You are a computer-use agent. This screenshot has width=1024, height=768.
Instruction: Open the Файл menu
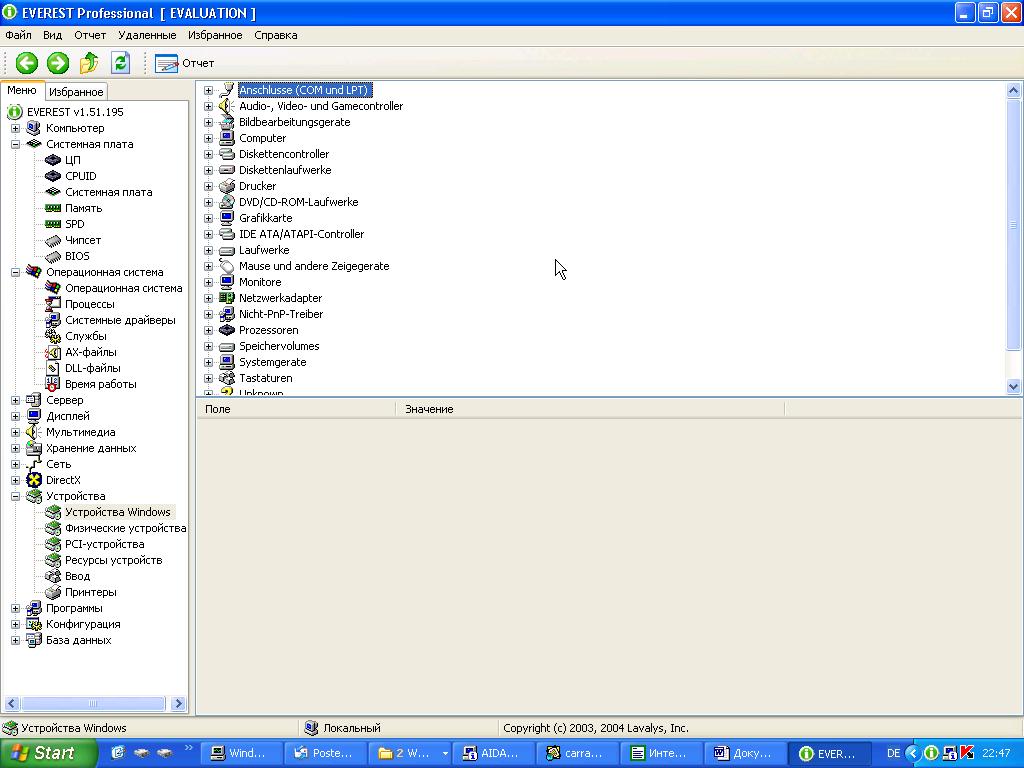(x=18, y=35)
